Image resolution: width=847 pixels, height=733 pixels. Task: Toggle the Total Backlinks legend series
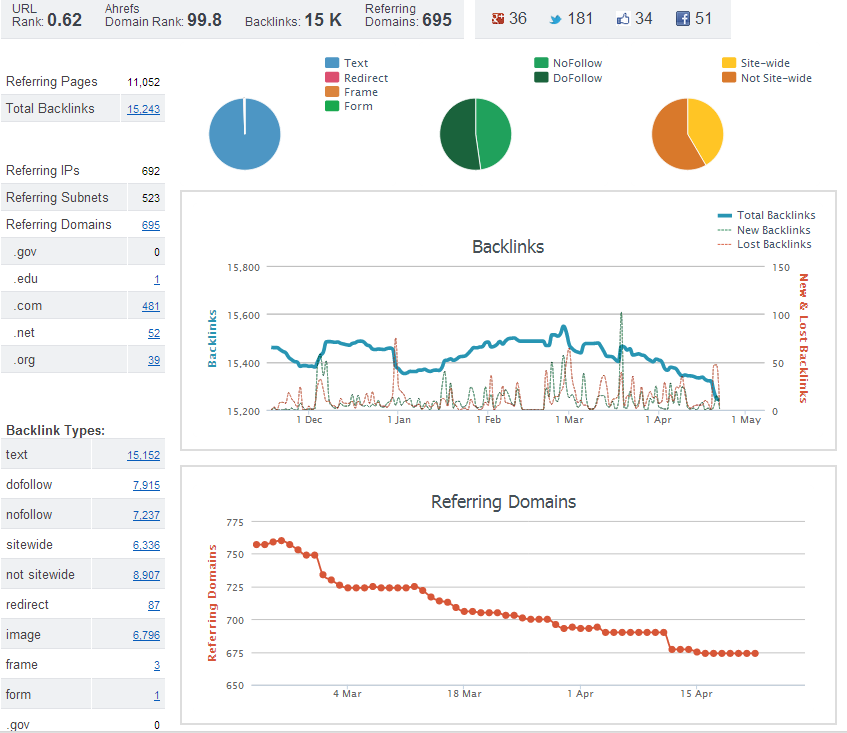[x=766, y=215]
